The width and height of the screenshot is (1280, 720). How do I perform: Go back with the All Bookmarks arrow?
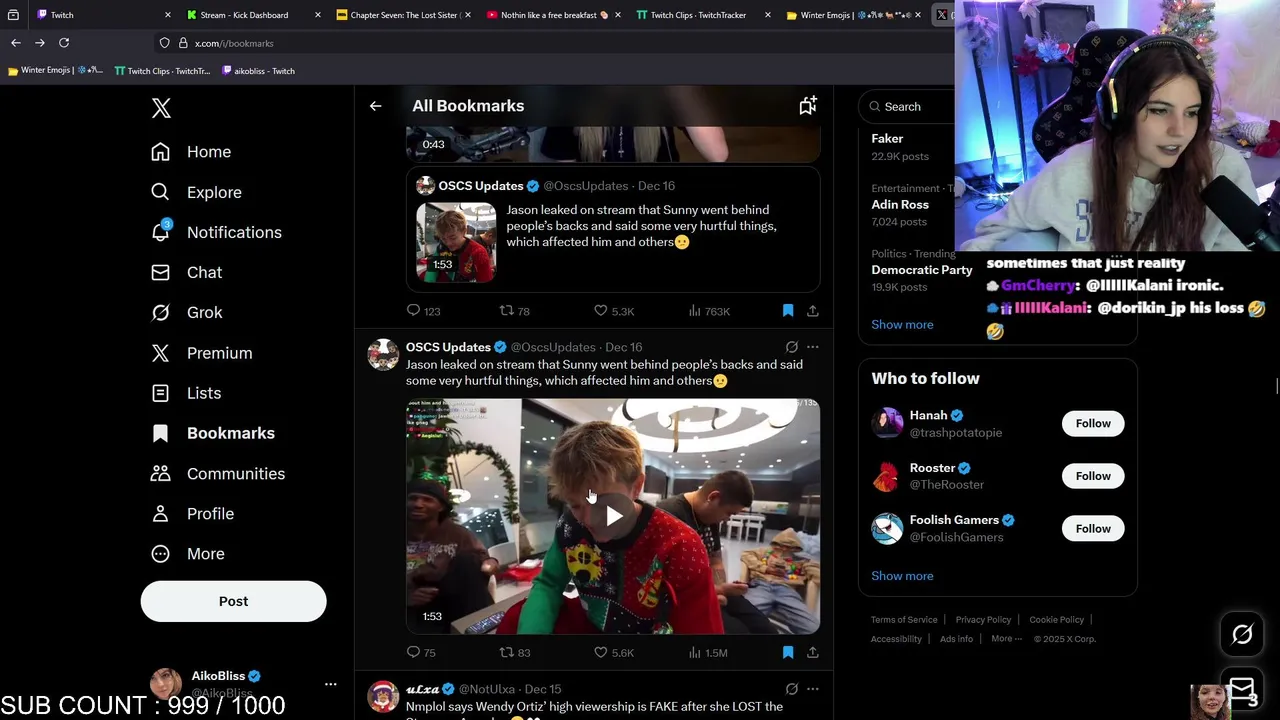coord(375,106)
